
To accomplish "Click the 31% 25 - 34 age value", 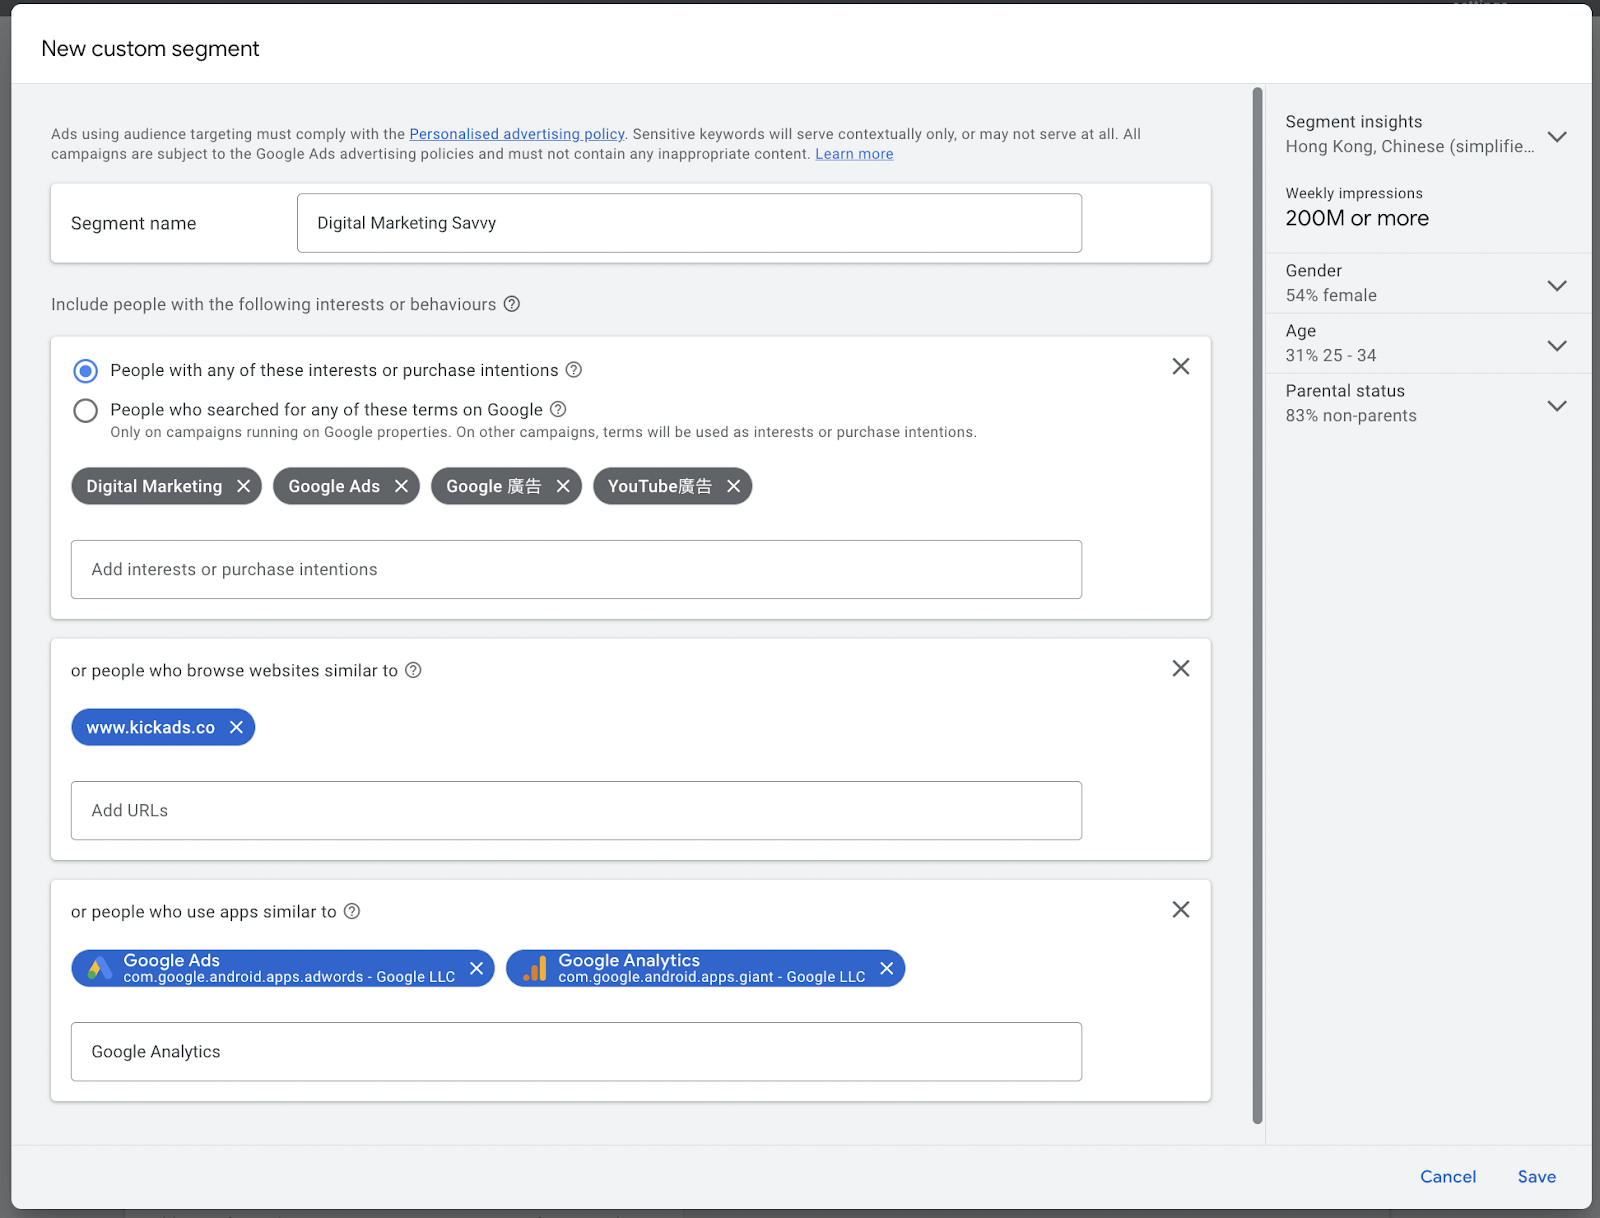I will [1331, 355].
